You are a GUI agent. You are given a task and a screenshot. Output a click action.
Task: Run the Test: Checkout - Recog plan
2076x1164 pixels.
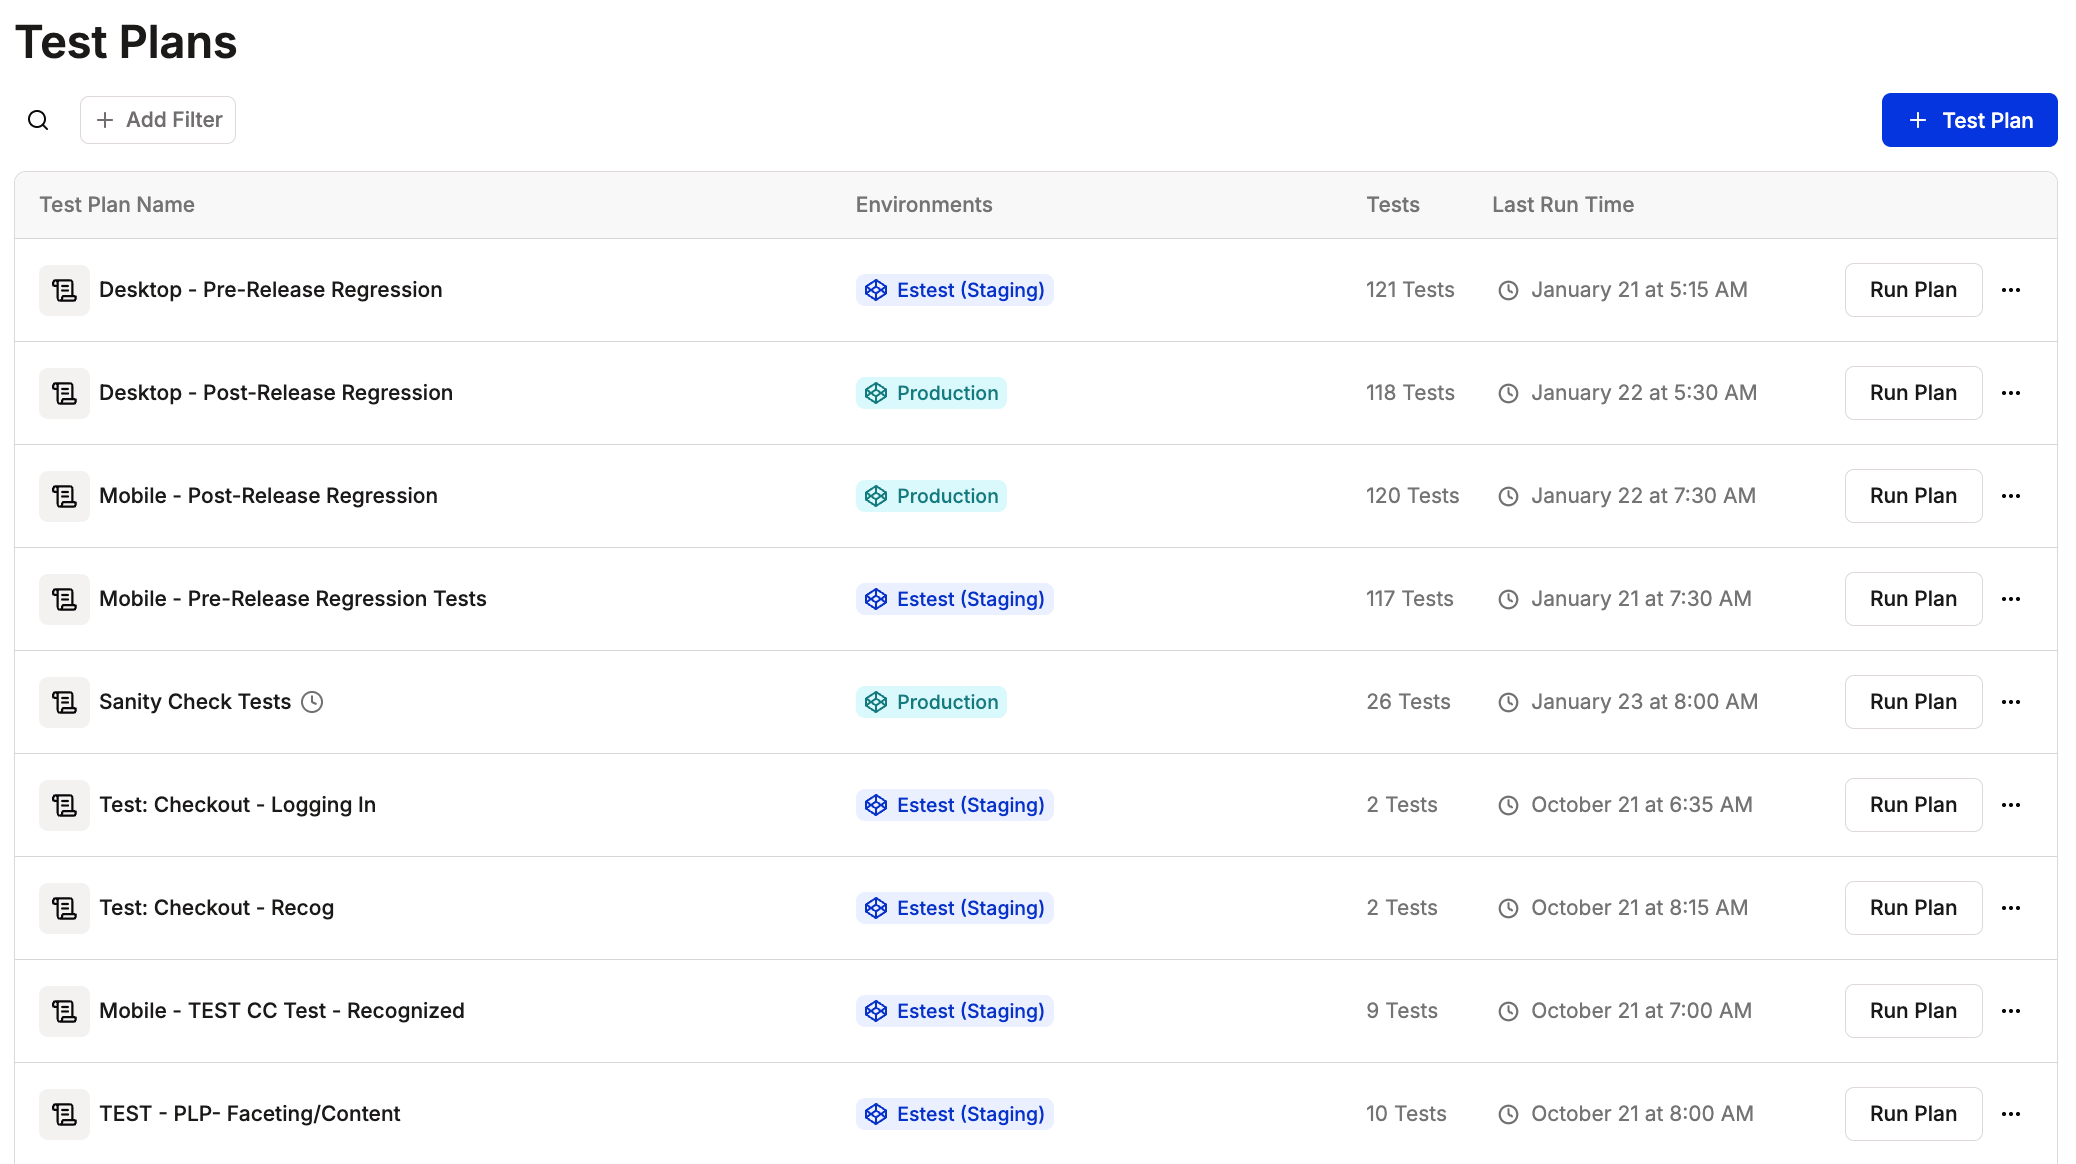(x=1913, y=908)
